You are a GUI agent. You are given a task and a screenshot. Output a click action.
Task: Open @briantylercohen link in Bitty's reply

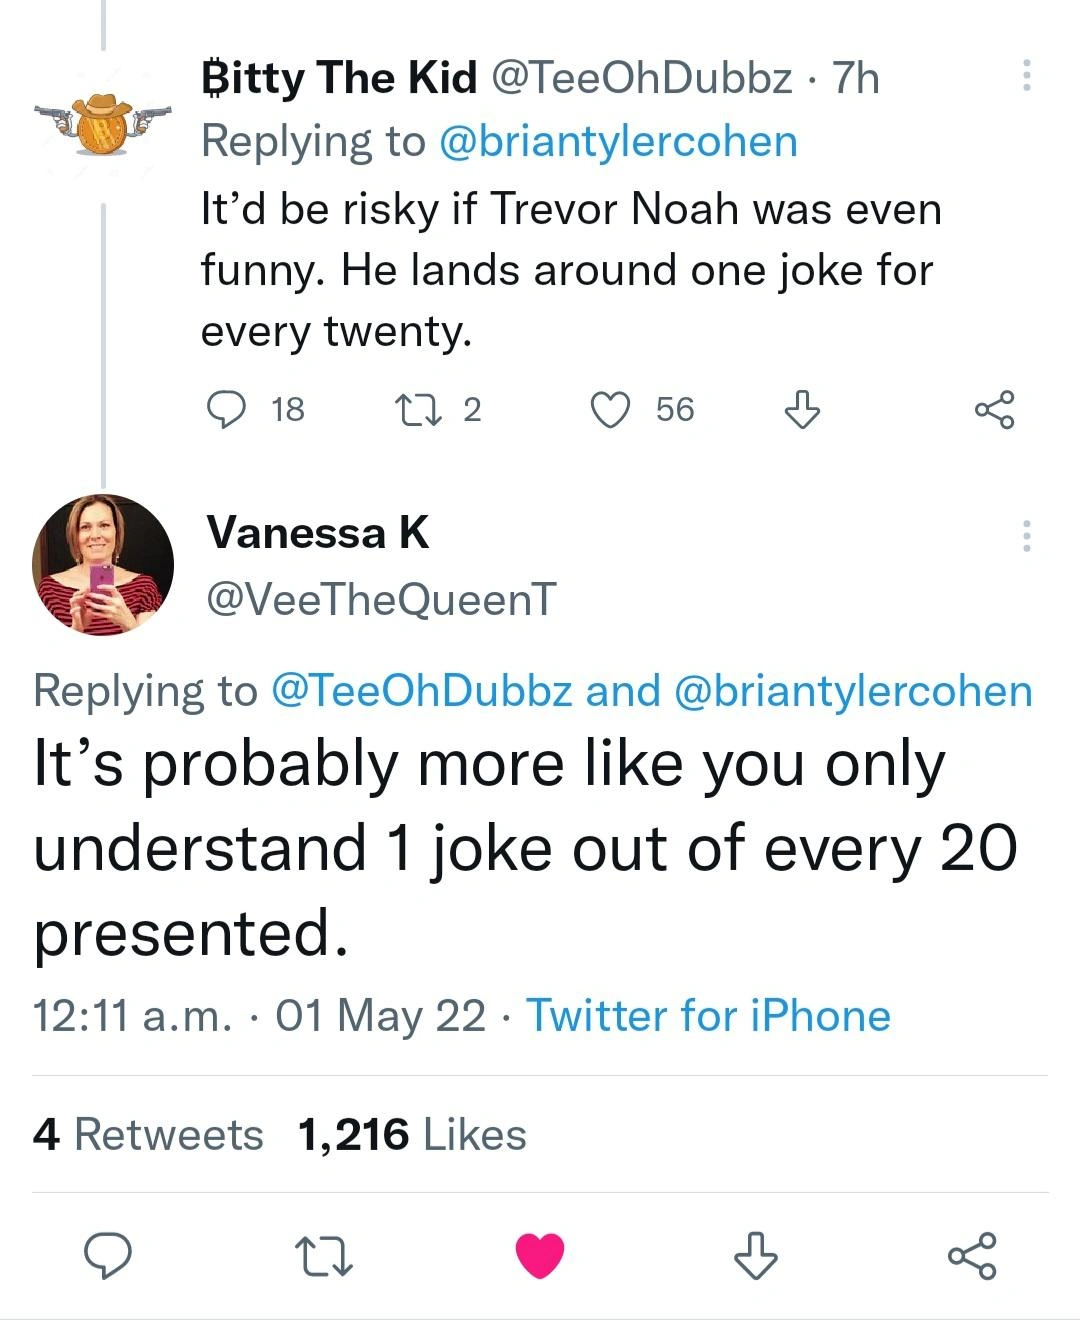coord(618,141)
